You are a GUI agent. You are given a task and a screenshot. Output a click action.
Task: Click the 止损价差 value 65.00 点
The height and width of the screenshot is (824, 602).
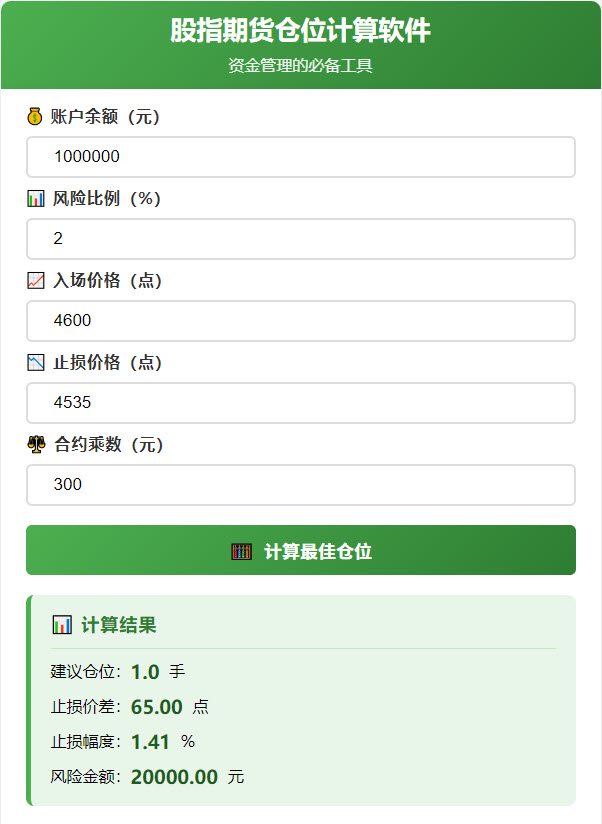157,708
